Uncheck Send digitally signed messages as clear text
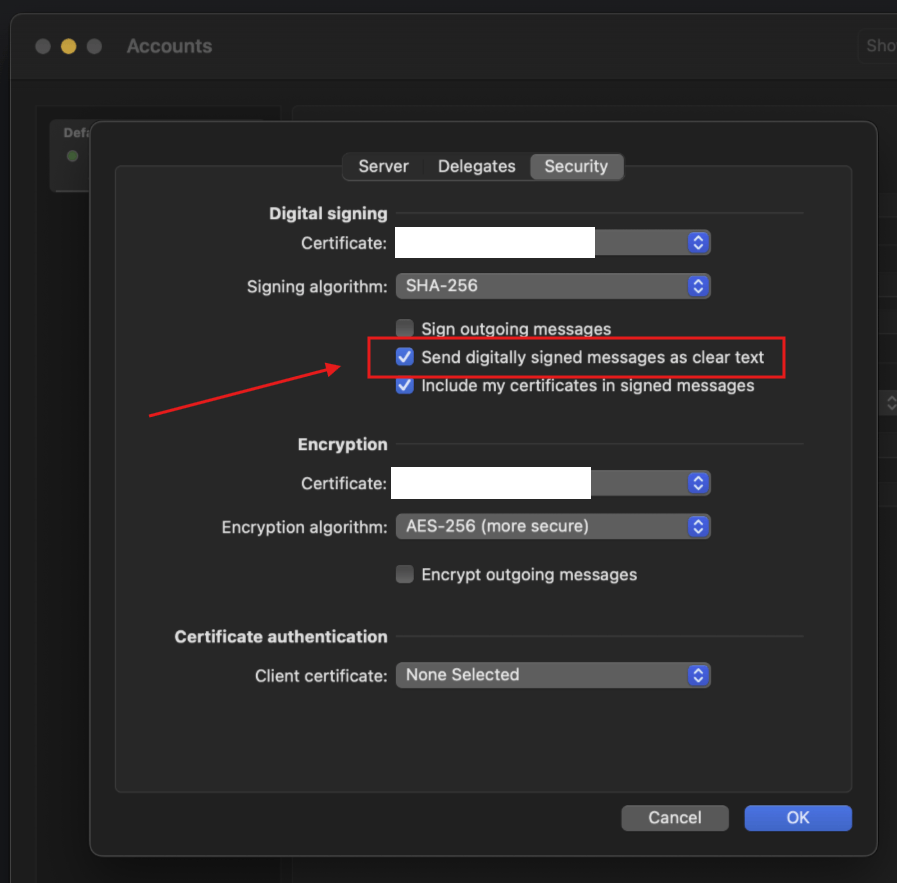Viewport: 897px width, 883px height. tap(404, 357)
